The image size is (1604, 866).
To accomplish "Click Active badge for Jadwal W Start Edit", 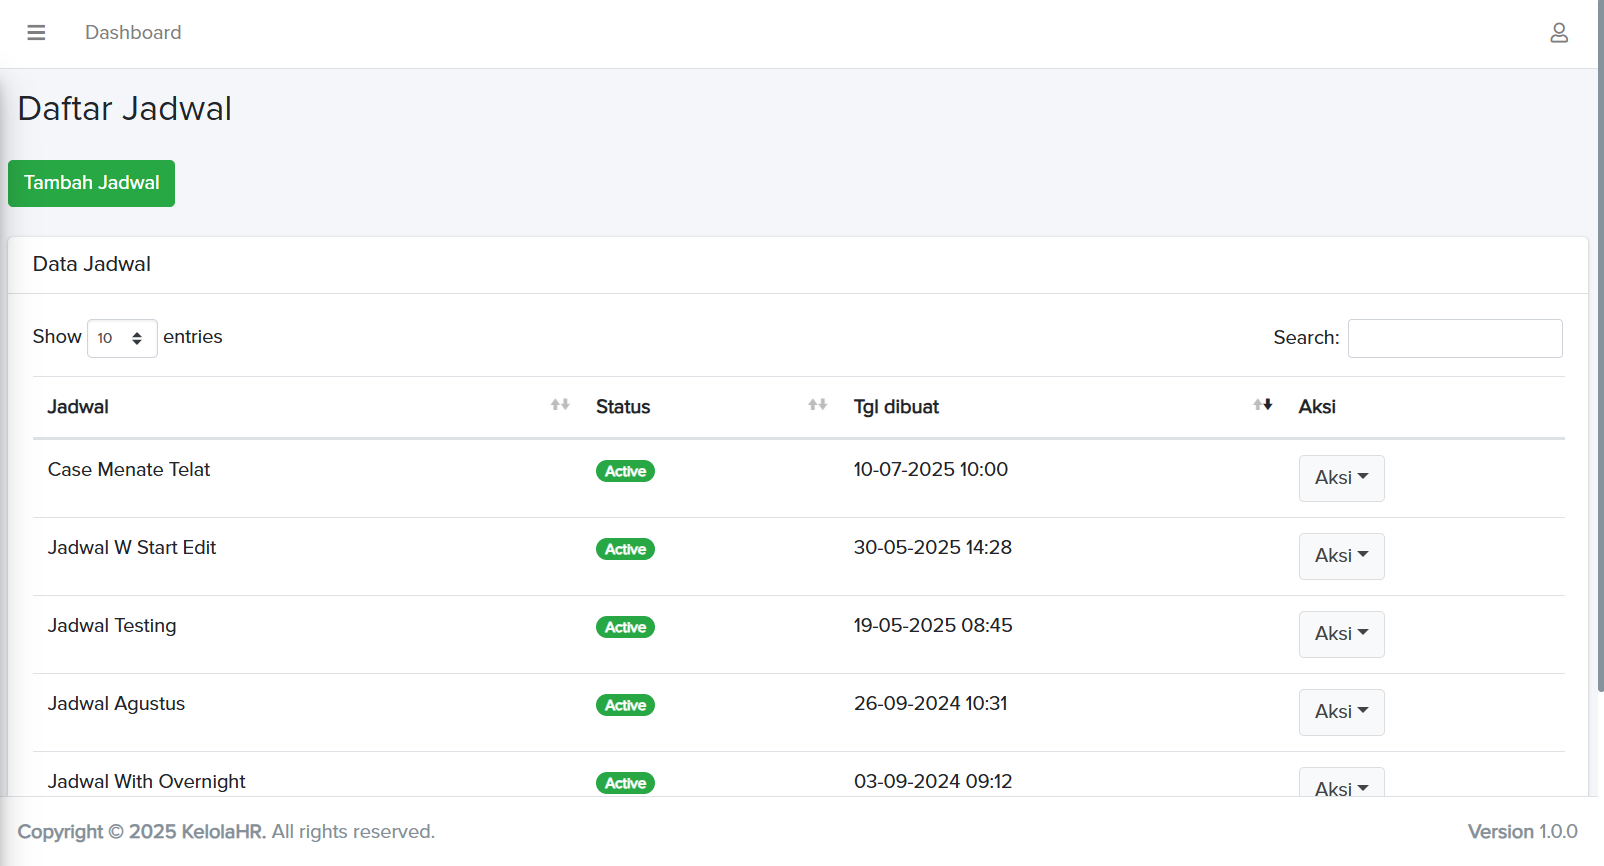I will tap(625, 549).
